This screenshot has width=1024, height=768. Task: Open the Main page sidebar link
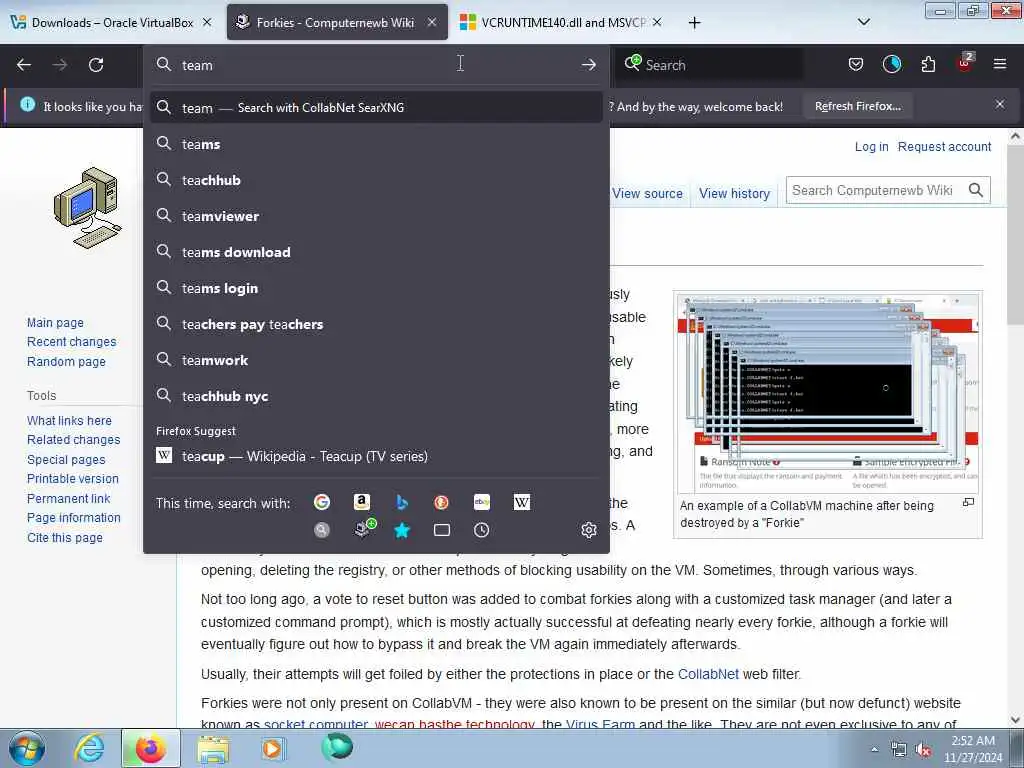tap(56, 323)
